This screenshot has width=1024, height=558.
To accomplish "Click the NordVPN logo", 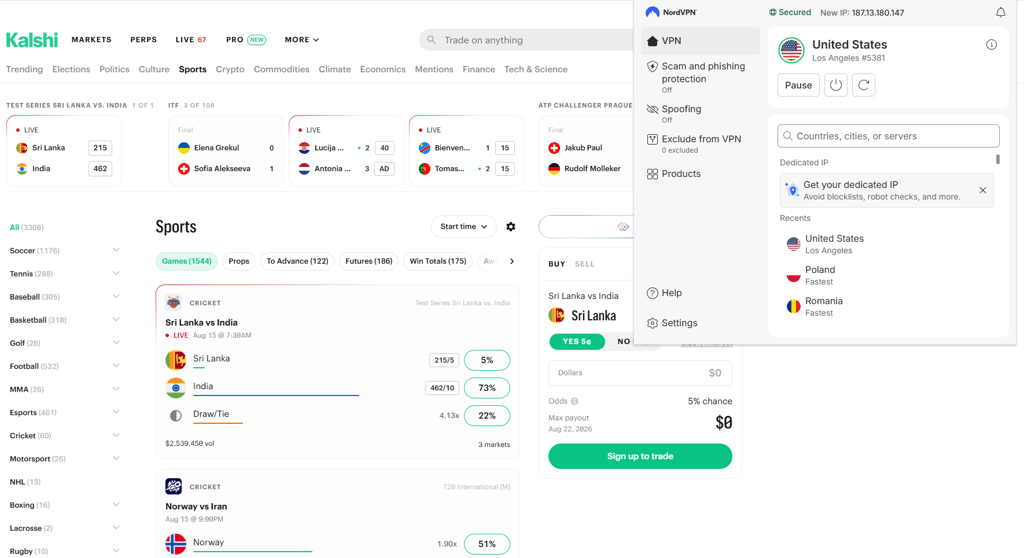I will [671, 12].
